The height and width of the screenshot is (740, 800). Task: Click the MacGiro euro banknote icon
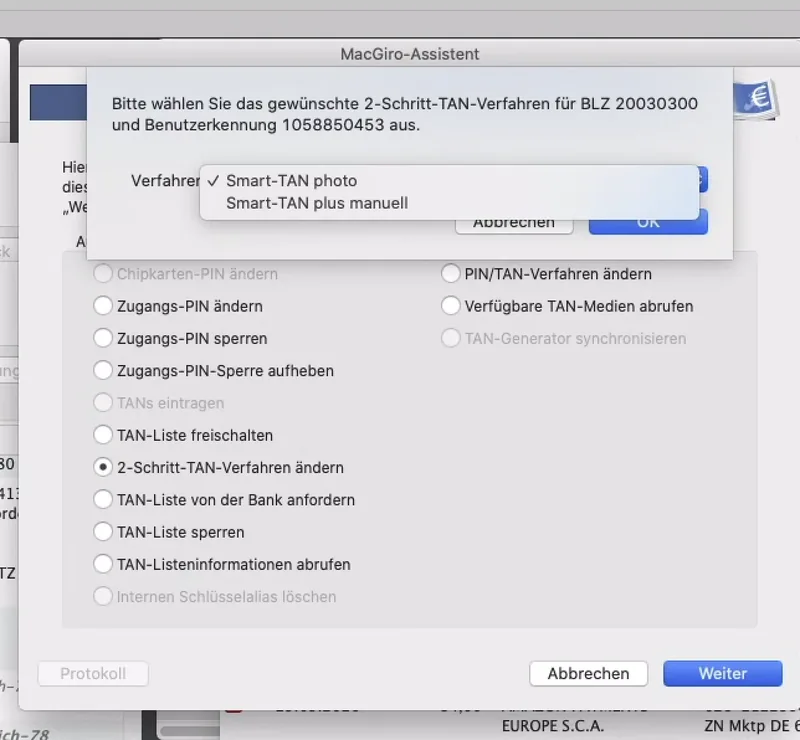[x=757, y=100]
